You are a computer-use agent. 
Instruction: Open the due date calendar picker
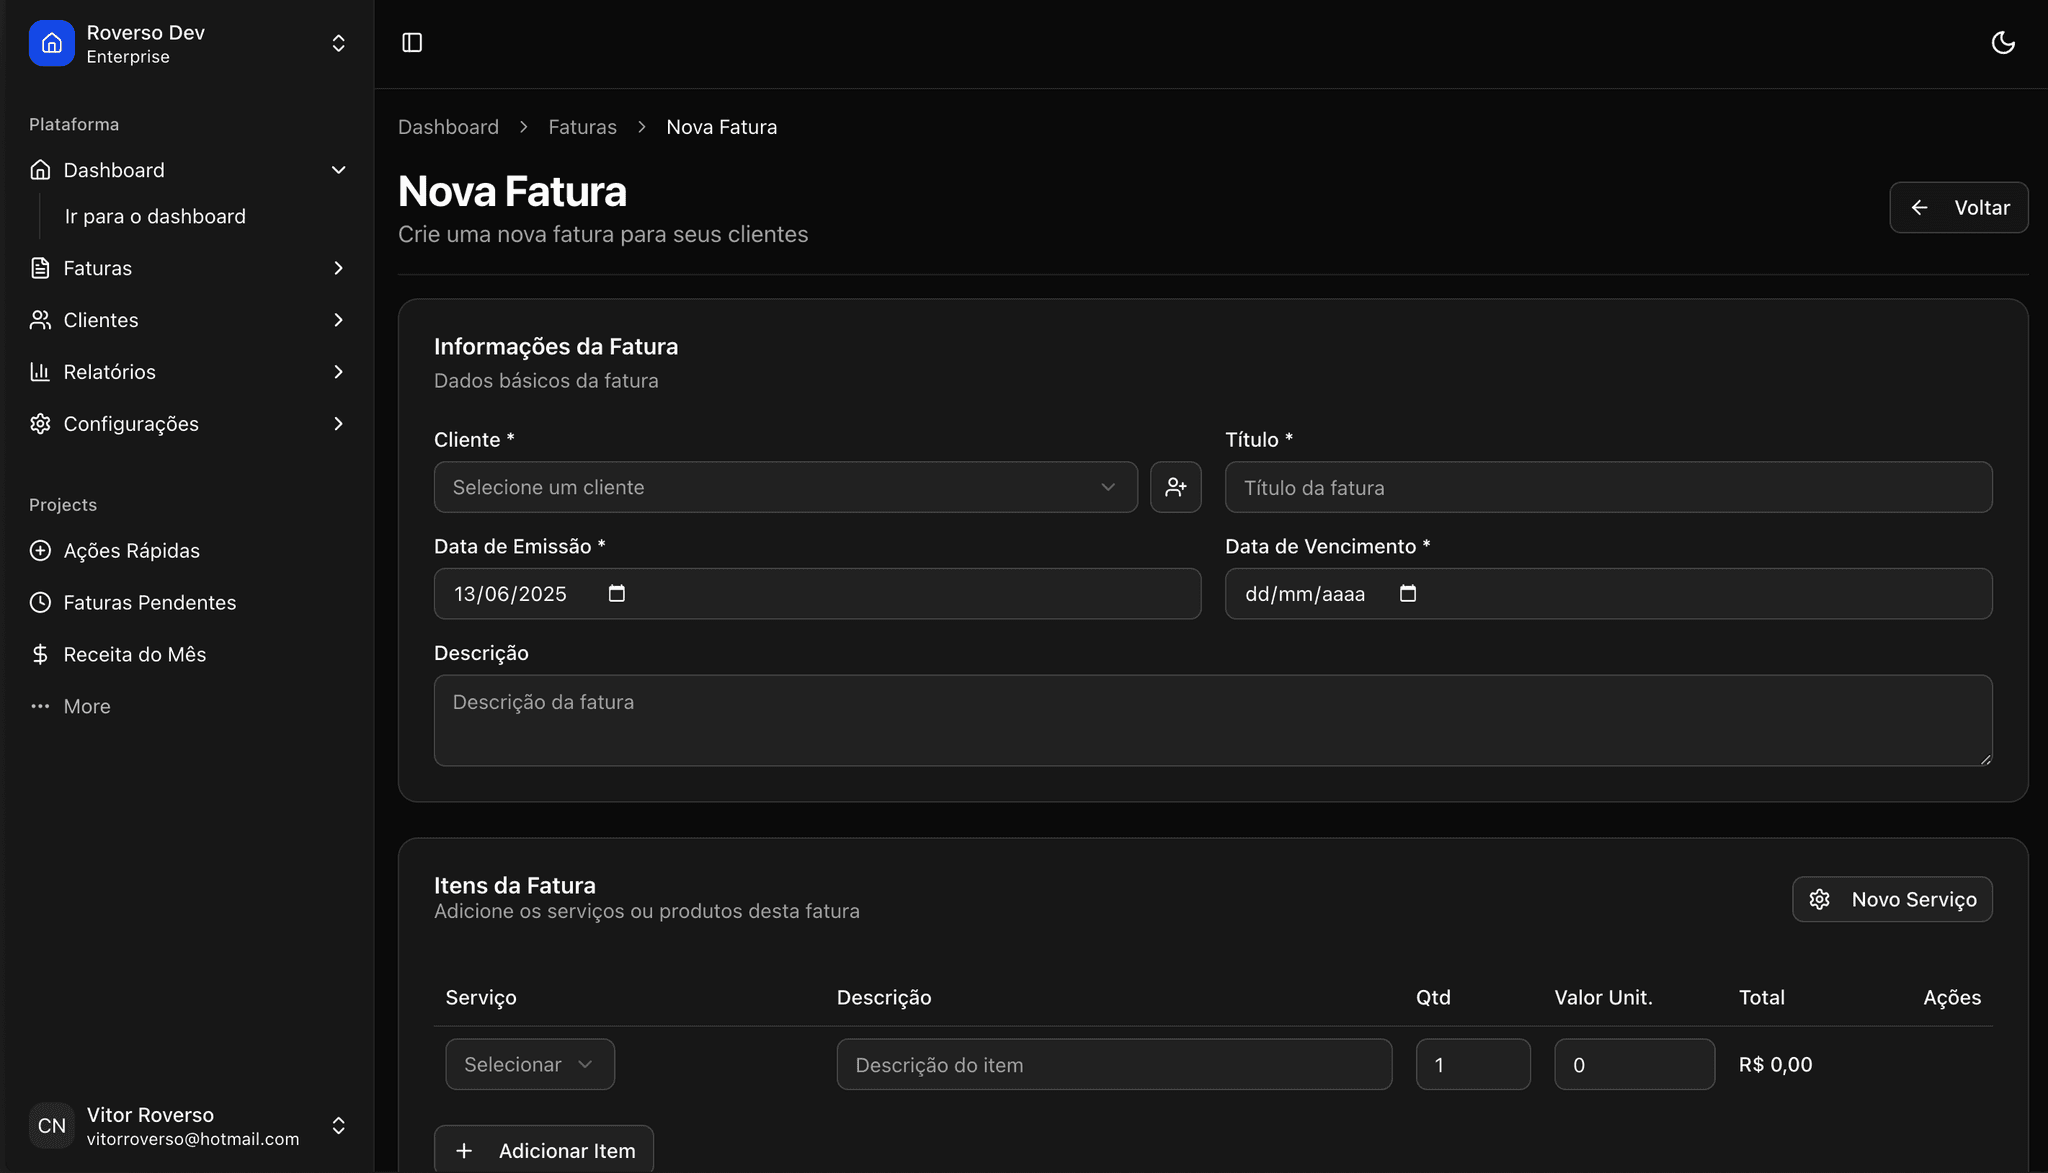[x=1408, y=594]
